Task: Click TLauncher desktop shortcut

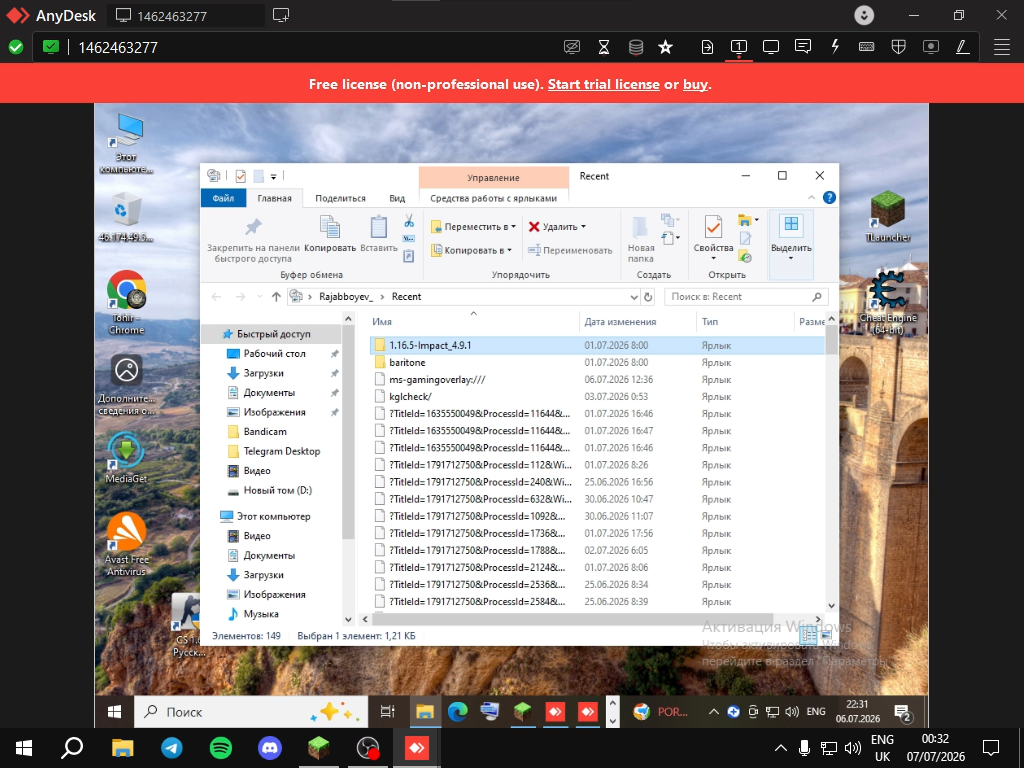Action: coord(888,216)
